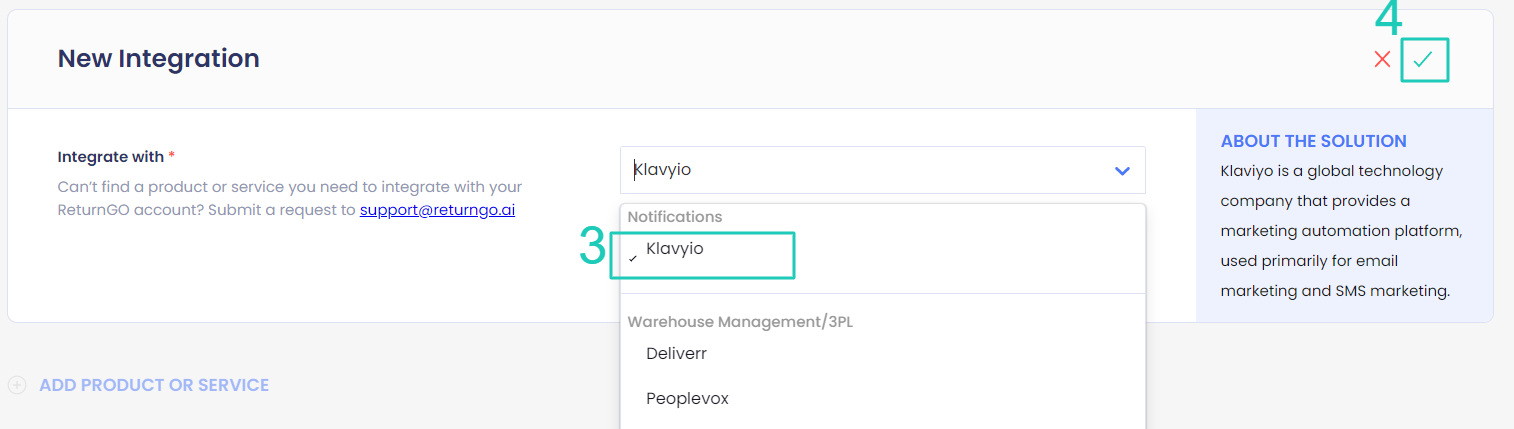Screen dimensions: 1514x429
Task: Click the Notifications group header
Action: tap(674, 216)
